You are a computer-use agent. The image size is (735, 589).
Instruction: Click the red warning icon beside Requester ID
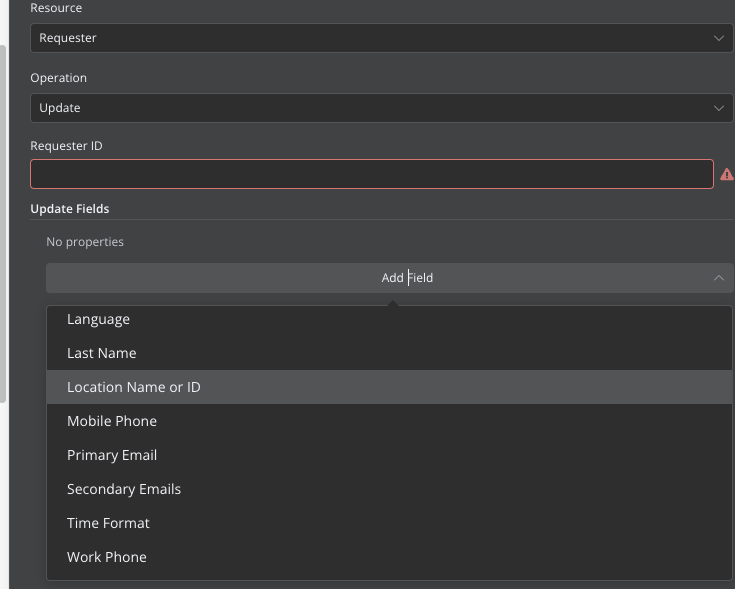[x=727, y=174]
